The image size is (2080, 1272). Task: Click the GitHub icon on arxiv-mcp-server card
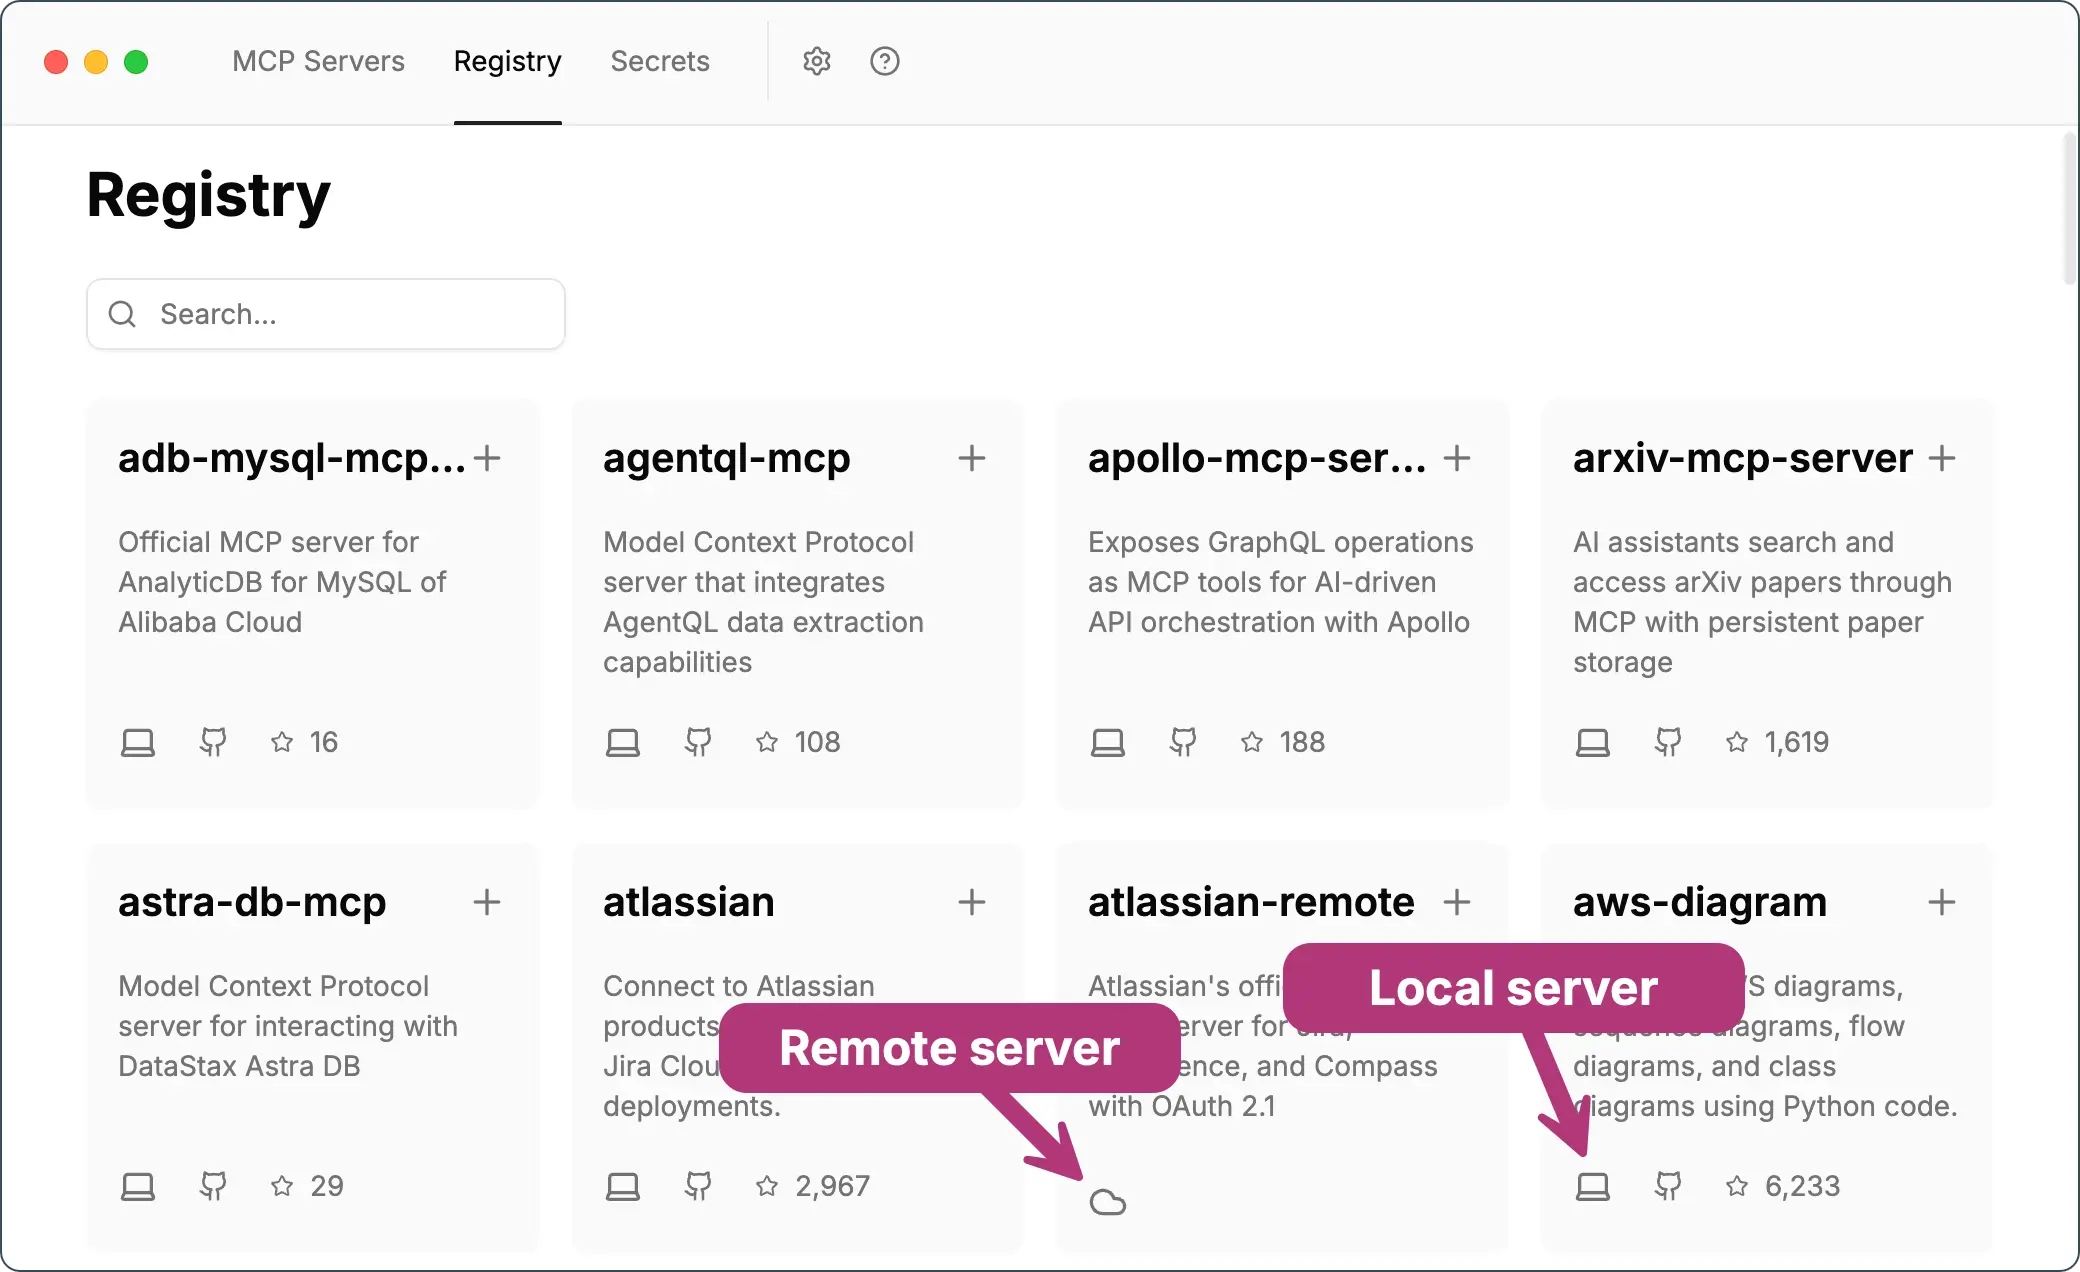pos(1668,742)
